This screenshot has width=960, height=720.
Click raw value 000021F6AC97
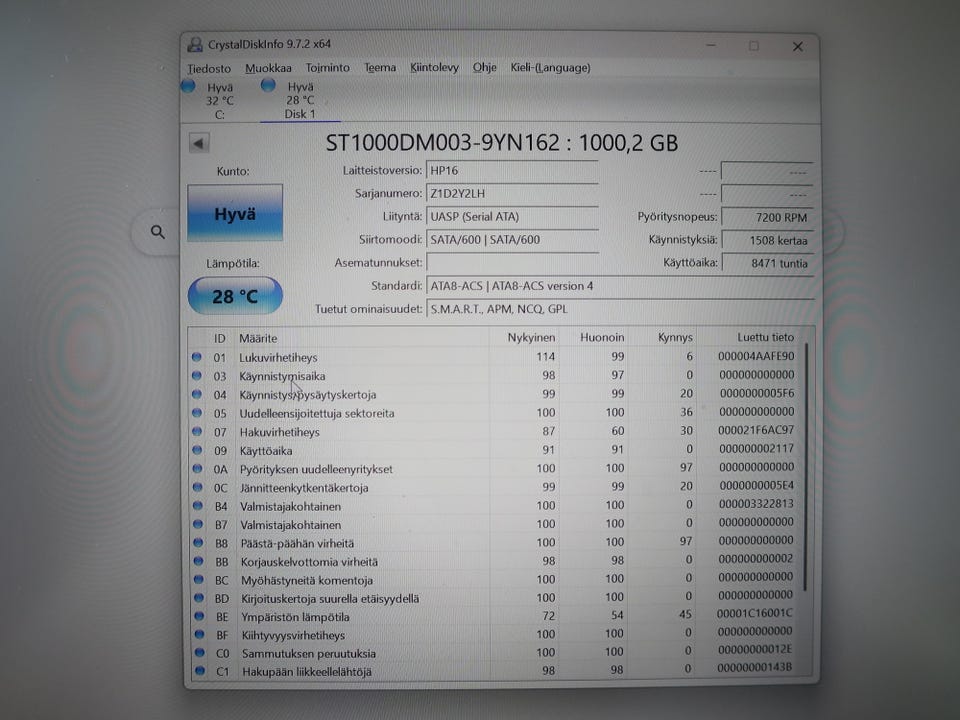pyautogui.click(x=756, y=430)
